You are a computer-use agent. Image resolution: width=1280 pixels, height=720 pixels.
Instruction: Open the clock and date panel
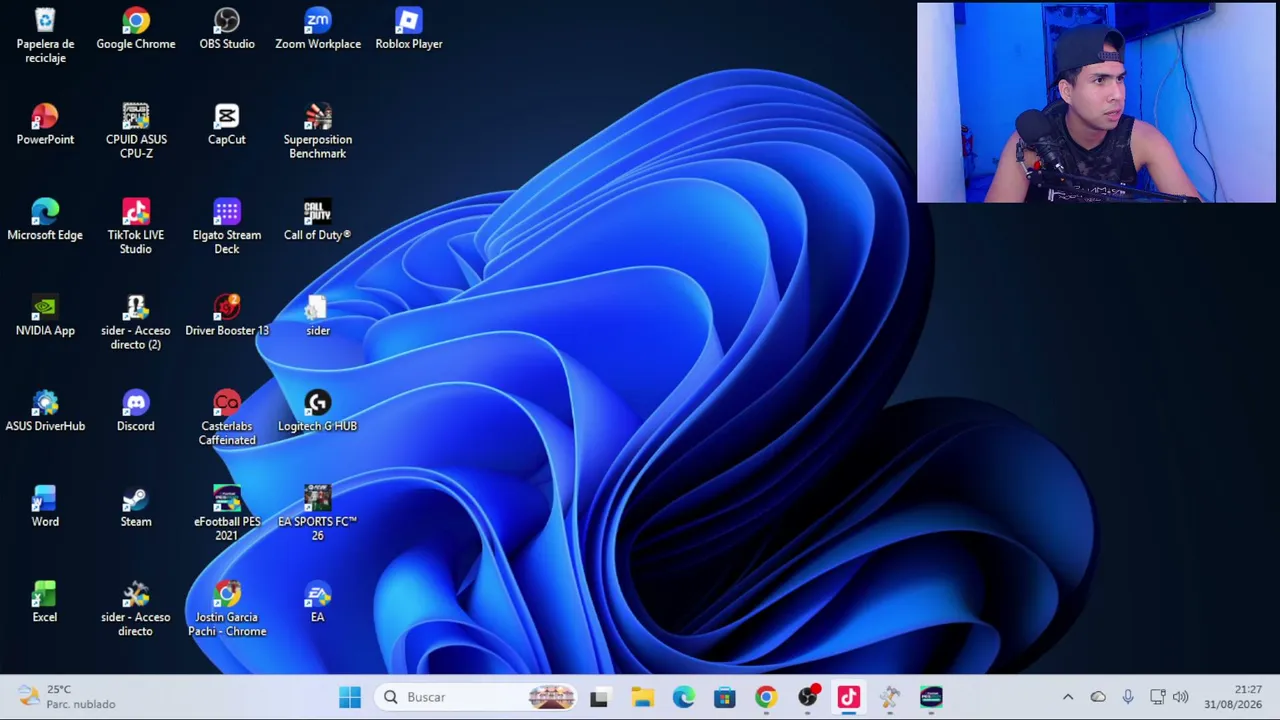(x=1233, y=697)
